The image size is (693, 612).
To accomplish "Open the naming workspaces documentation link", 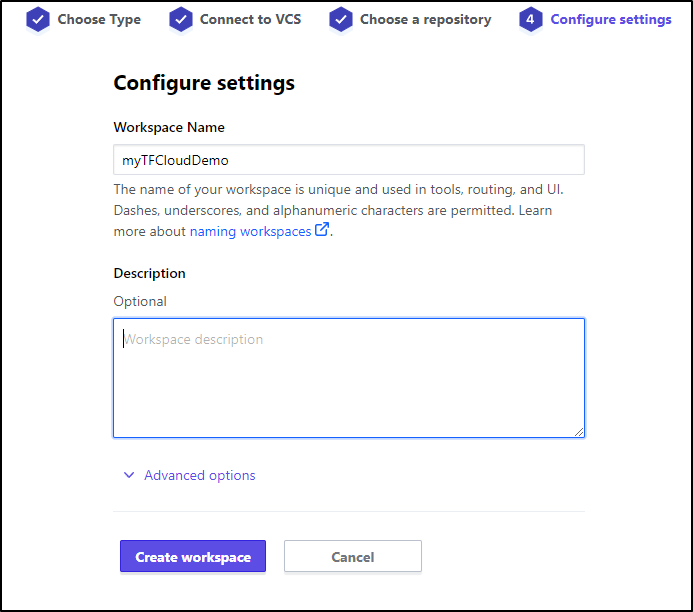I will coord(251,231).
